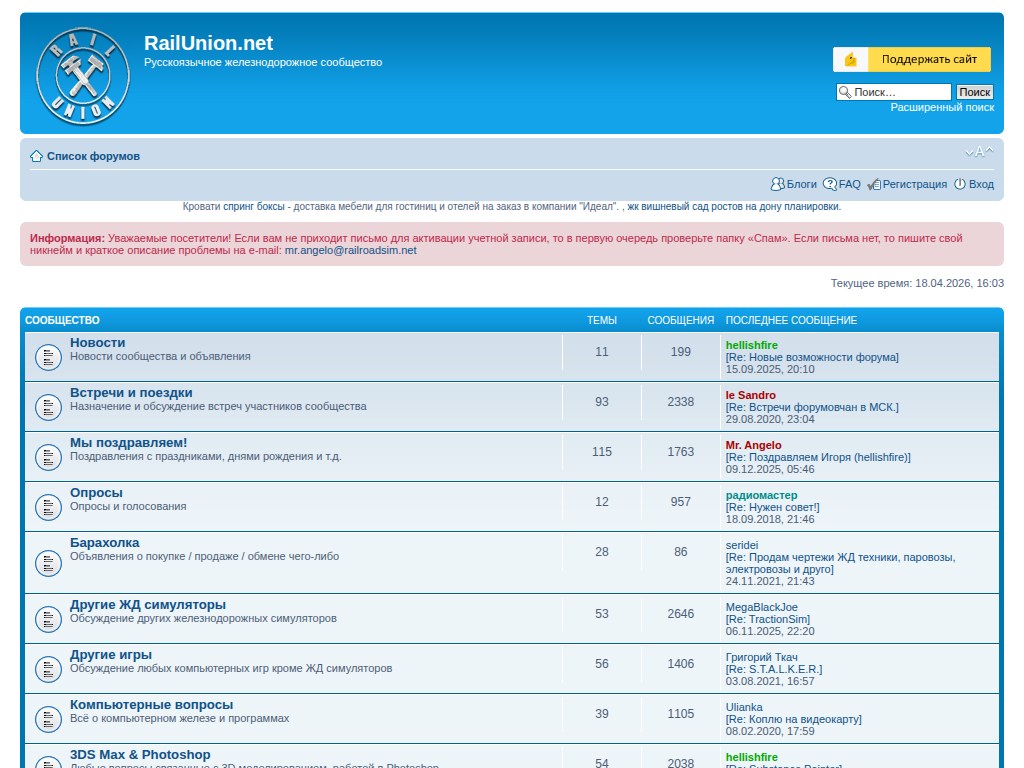The width and height of the screenshot is (1024, 768).
Task: Open last post Re: TractionSim
Action: click(x=767, y=619)
